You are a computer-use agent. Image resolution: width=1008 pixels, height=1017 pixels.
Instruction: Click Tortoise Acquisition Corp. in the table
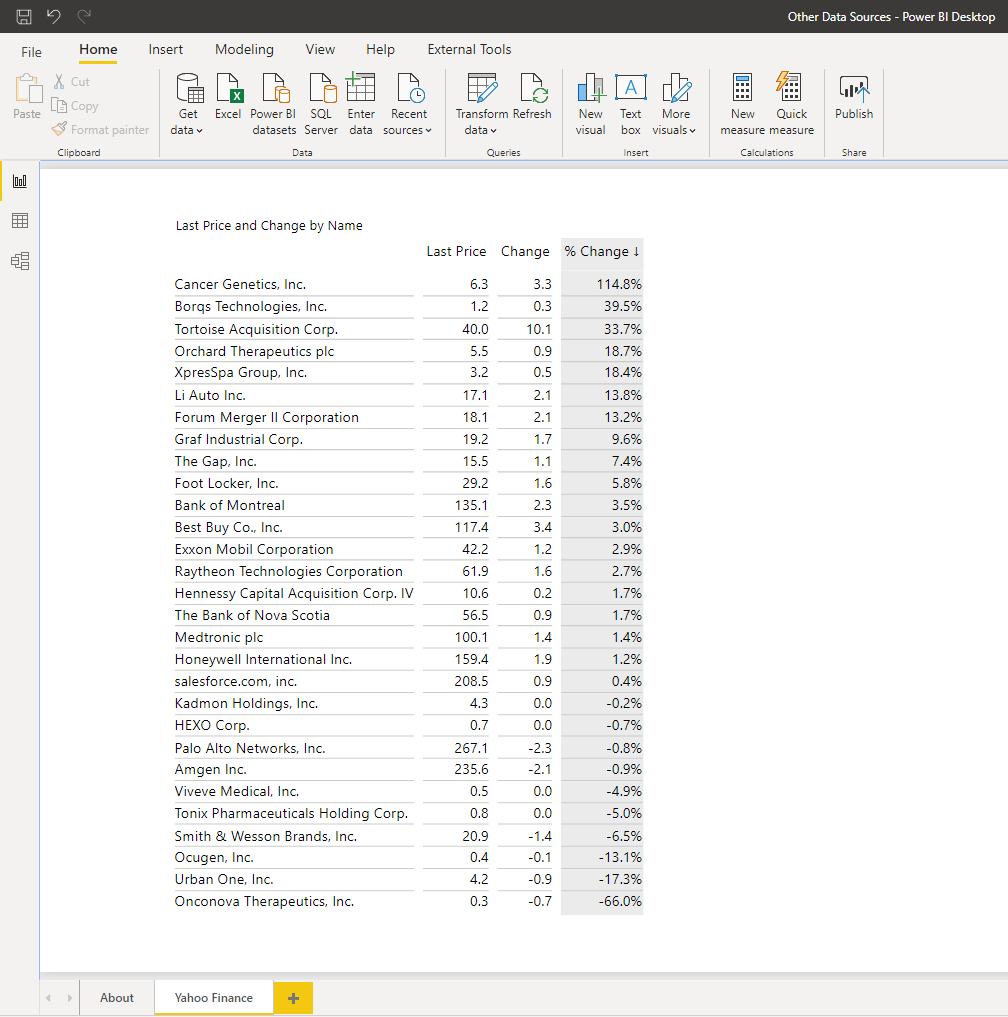pos(256,329)
